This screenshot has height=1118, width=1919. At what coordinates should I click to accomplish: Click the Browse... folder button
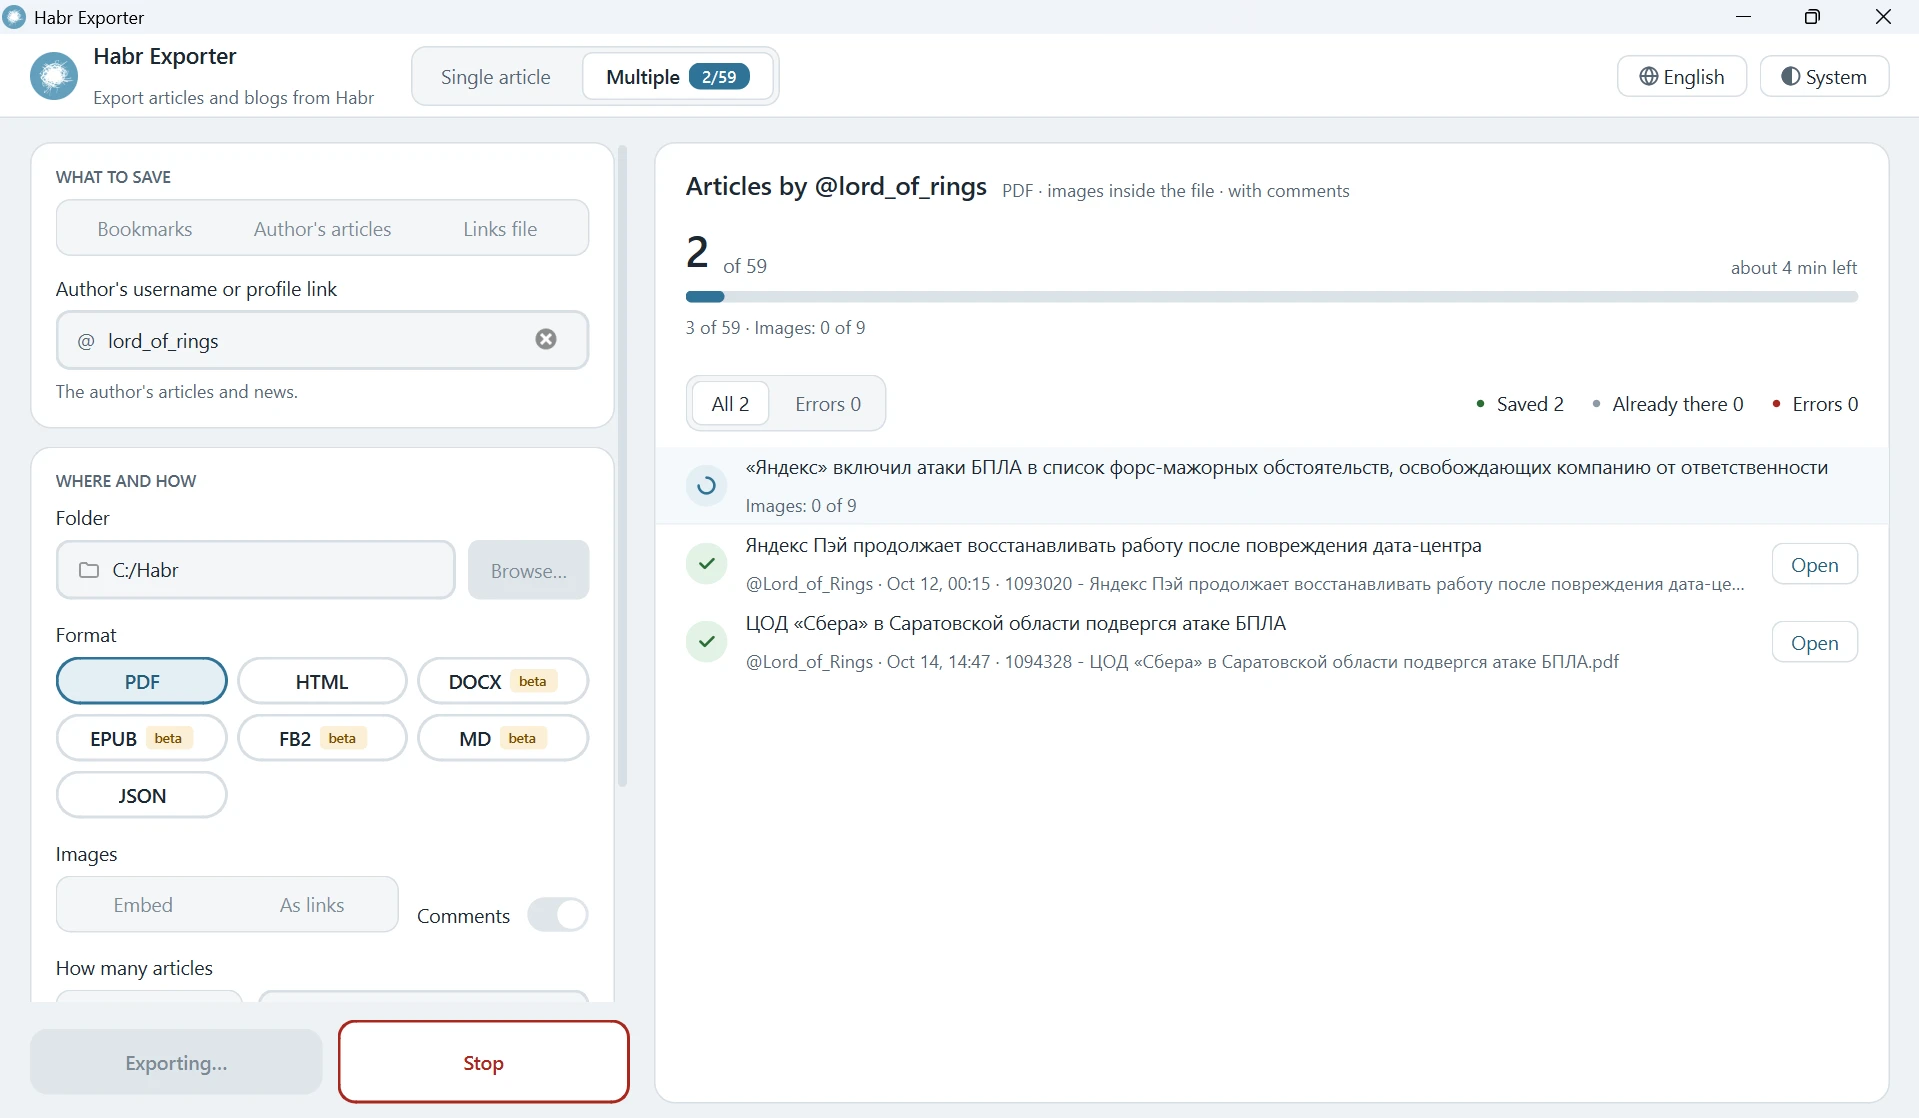(x=529, y=571)
